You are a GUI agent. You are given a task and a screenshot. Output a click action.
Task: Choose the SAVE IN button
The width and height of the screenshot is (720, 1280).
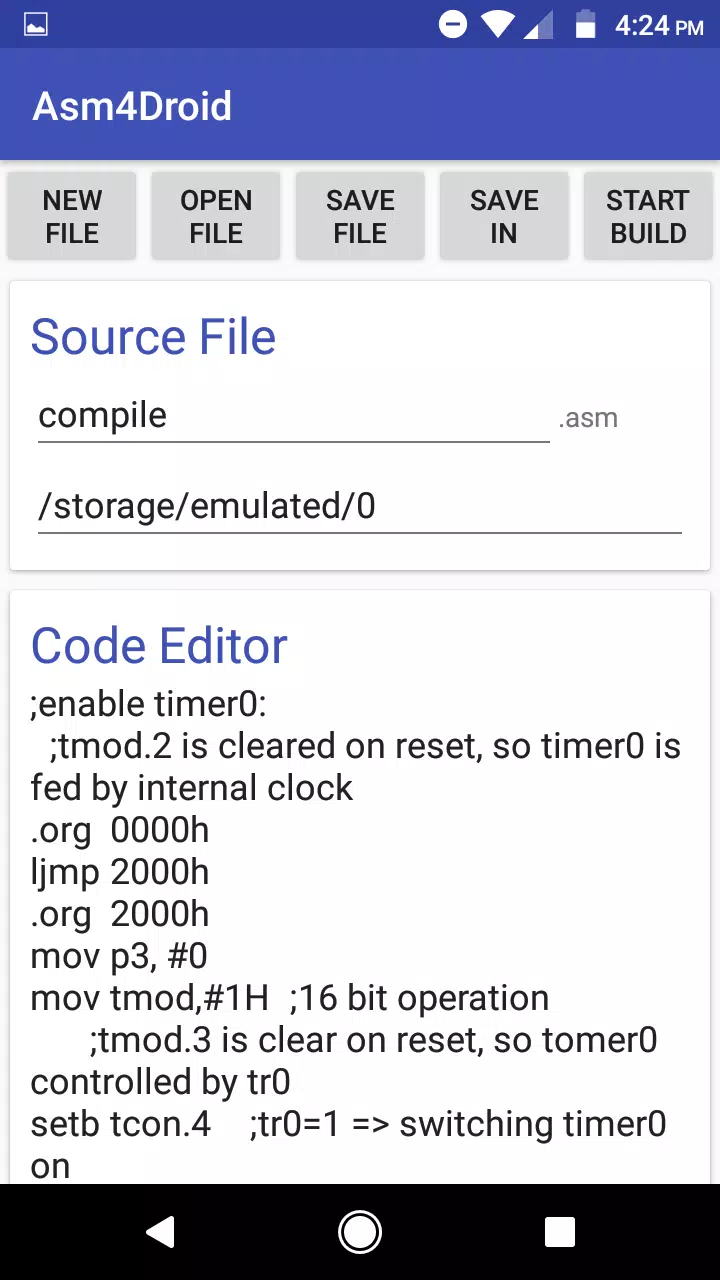coord(504,216)
